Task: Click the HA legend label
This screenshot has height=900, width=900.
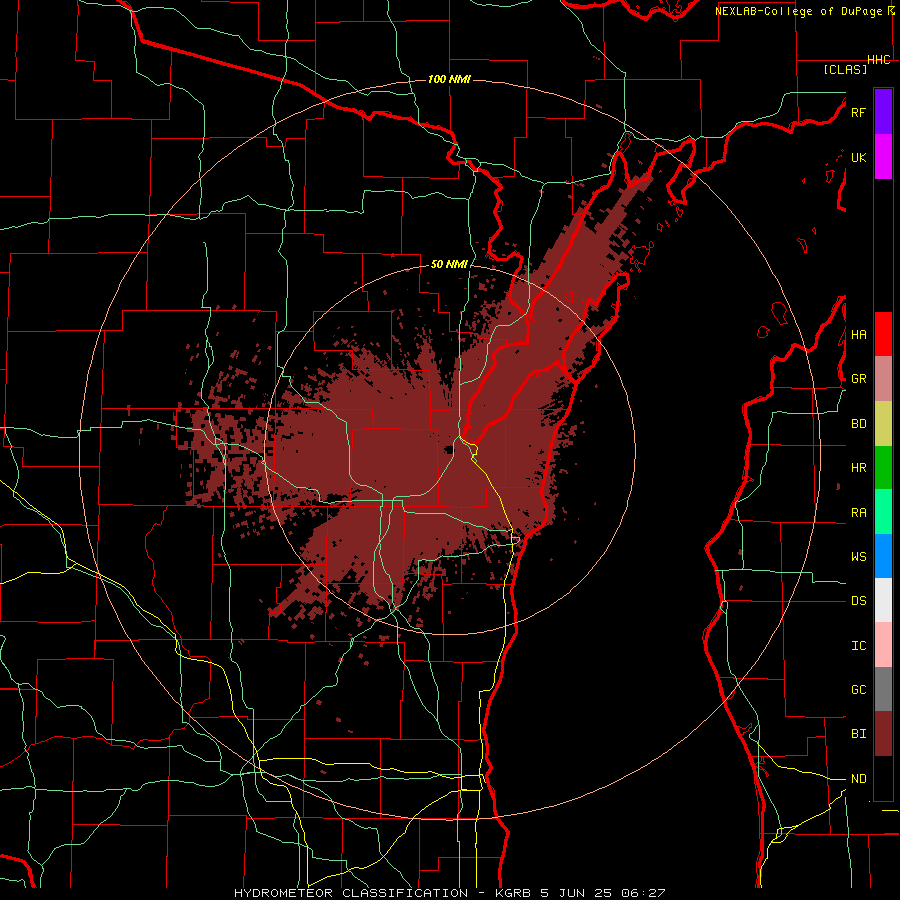Action: coord(858,334)
